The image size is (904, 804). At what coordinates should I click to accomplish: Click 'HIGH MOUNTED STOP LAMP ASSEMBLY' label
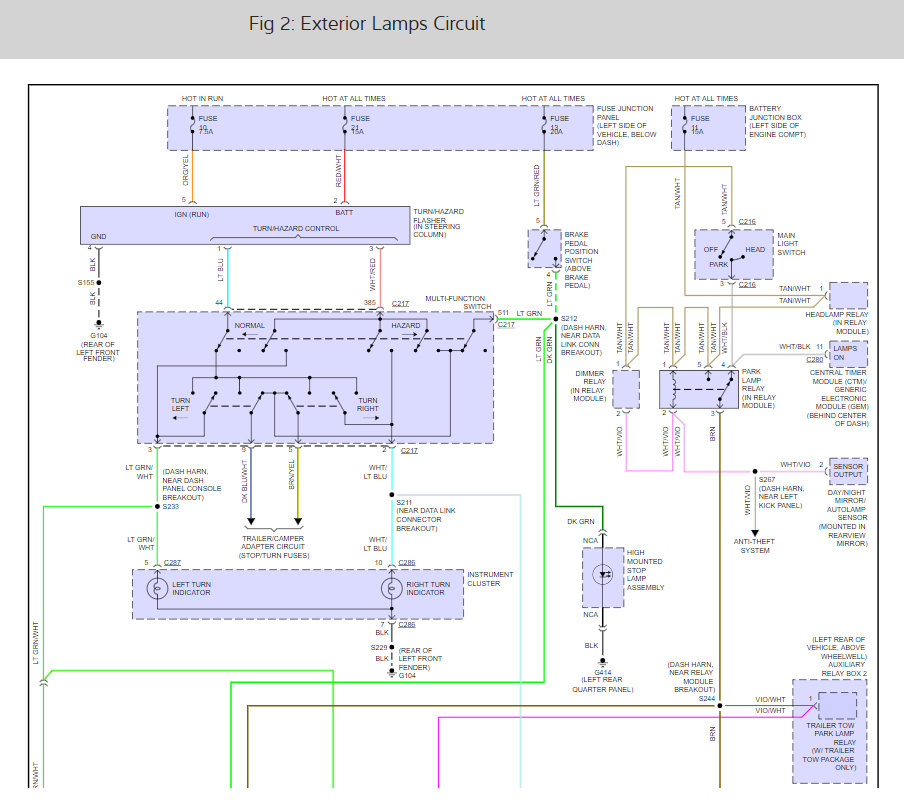pyautogui.click(x=645, y=570)
